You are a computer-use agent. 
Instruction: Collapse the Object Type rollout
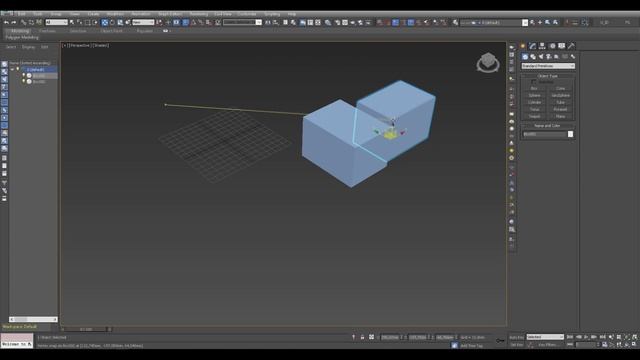click(547, 76)
